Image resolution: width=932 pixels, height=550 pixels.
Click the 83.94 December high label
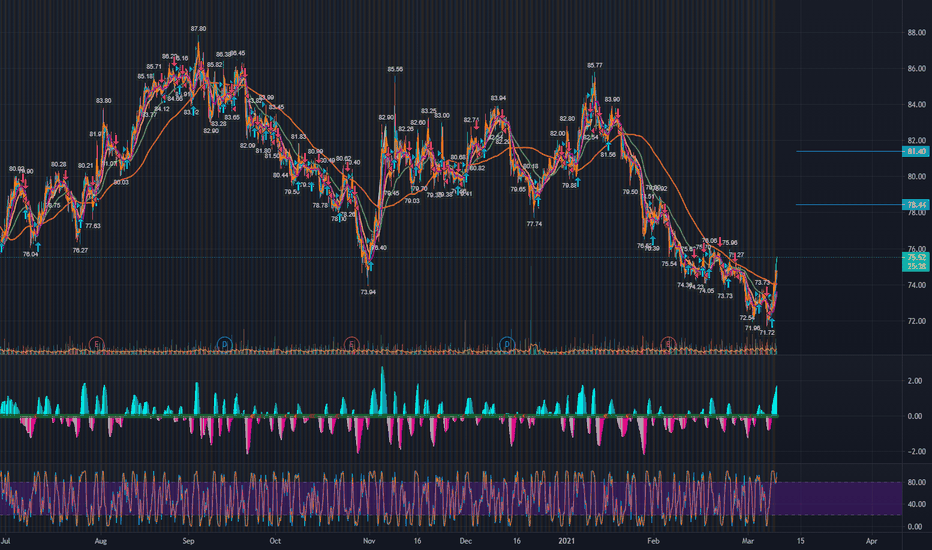click(498, 98)
